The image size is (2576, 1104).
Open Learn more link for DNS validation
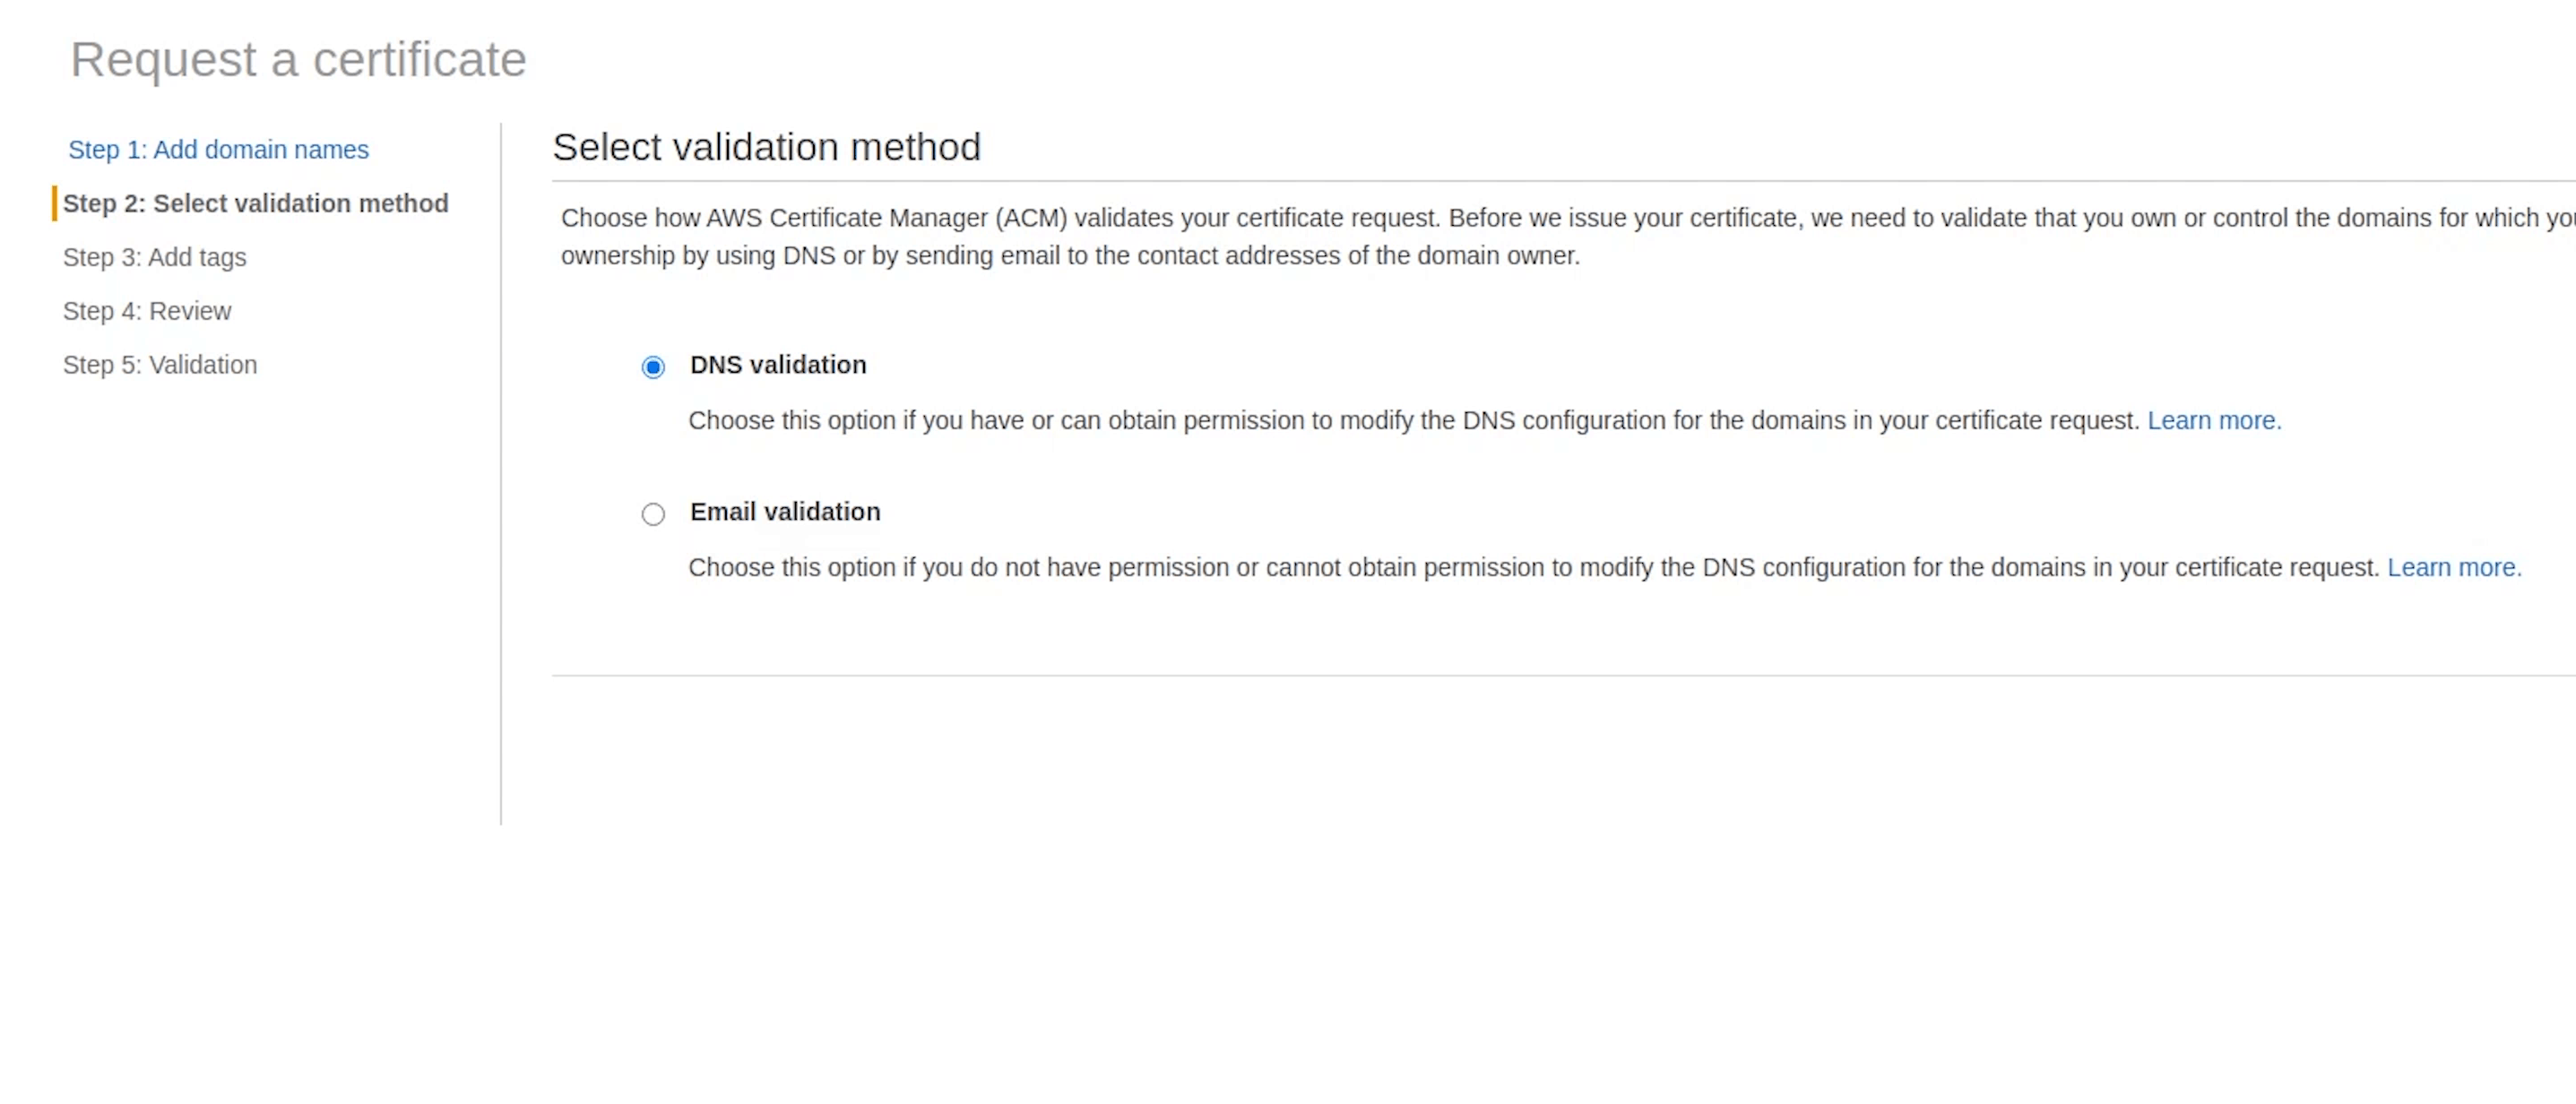2214,421
